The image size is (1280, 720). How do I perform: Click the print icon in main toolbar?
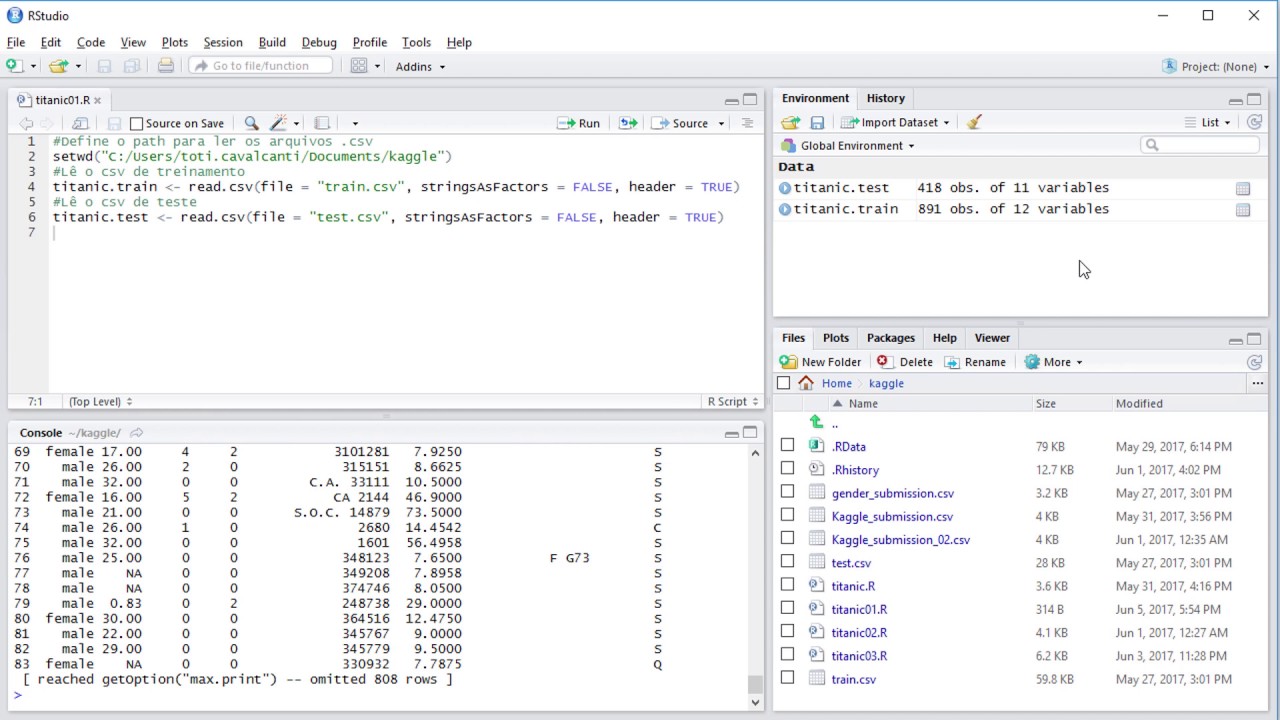coord(166,66)
